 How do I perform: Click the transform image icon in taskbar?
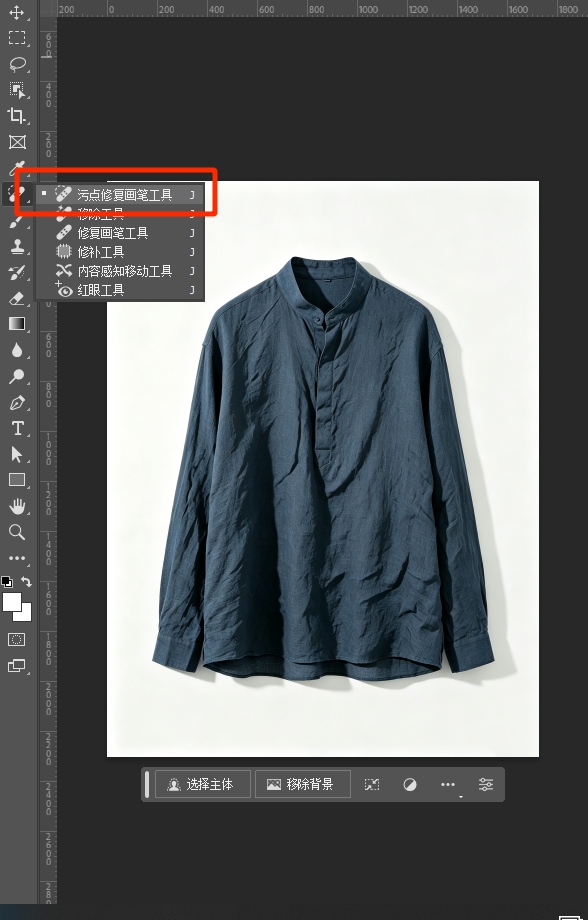tap(372, 784)
